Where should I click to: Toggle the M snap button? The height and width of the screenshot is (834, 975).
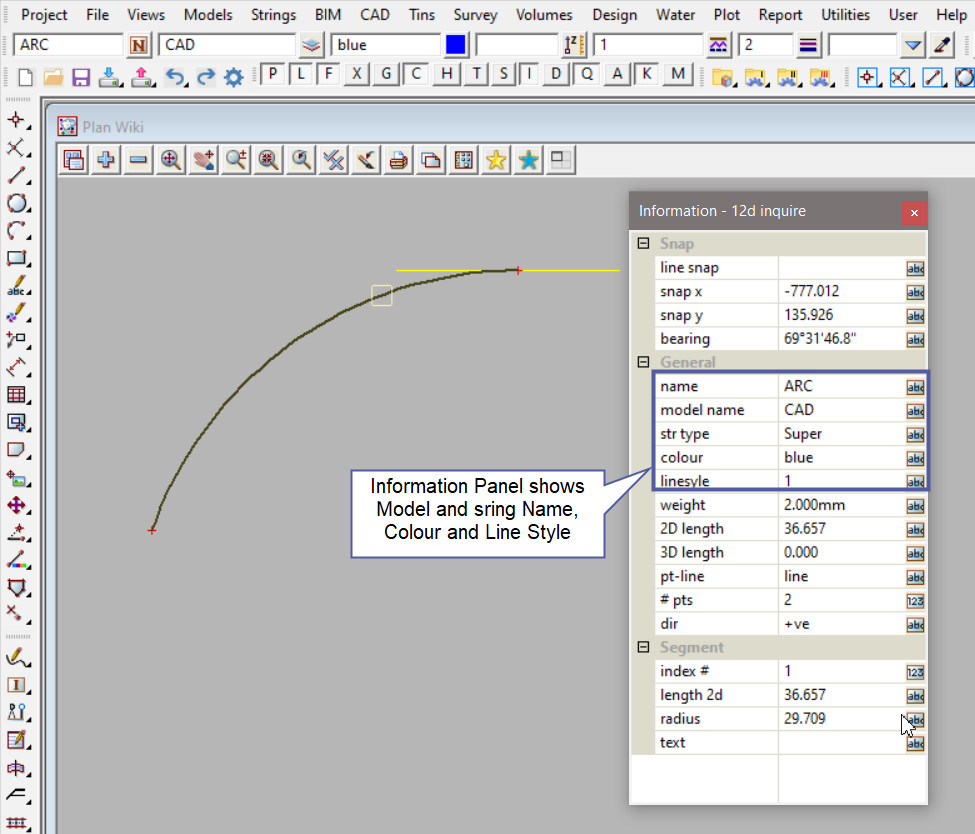click(x=678, y=74)
